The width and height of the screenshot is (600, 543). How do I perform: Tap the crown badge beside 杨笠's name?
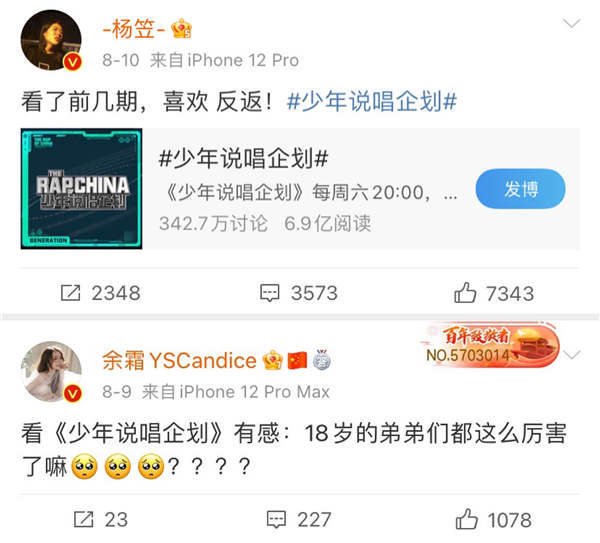tap(181, 29)
